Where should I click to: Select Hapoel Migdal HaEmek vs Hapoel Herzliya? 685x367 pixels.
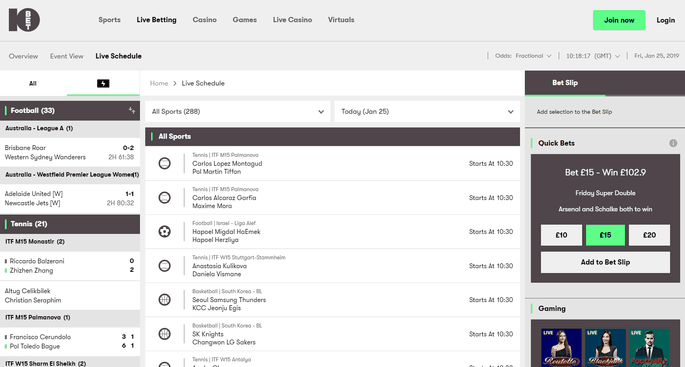[x=332, y=232]
